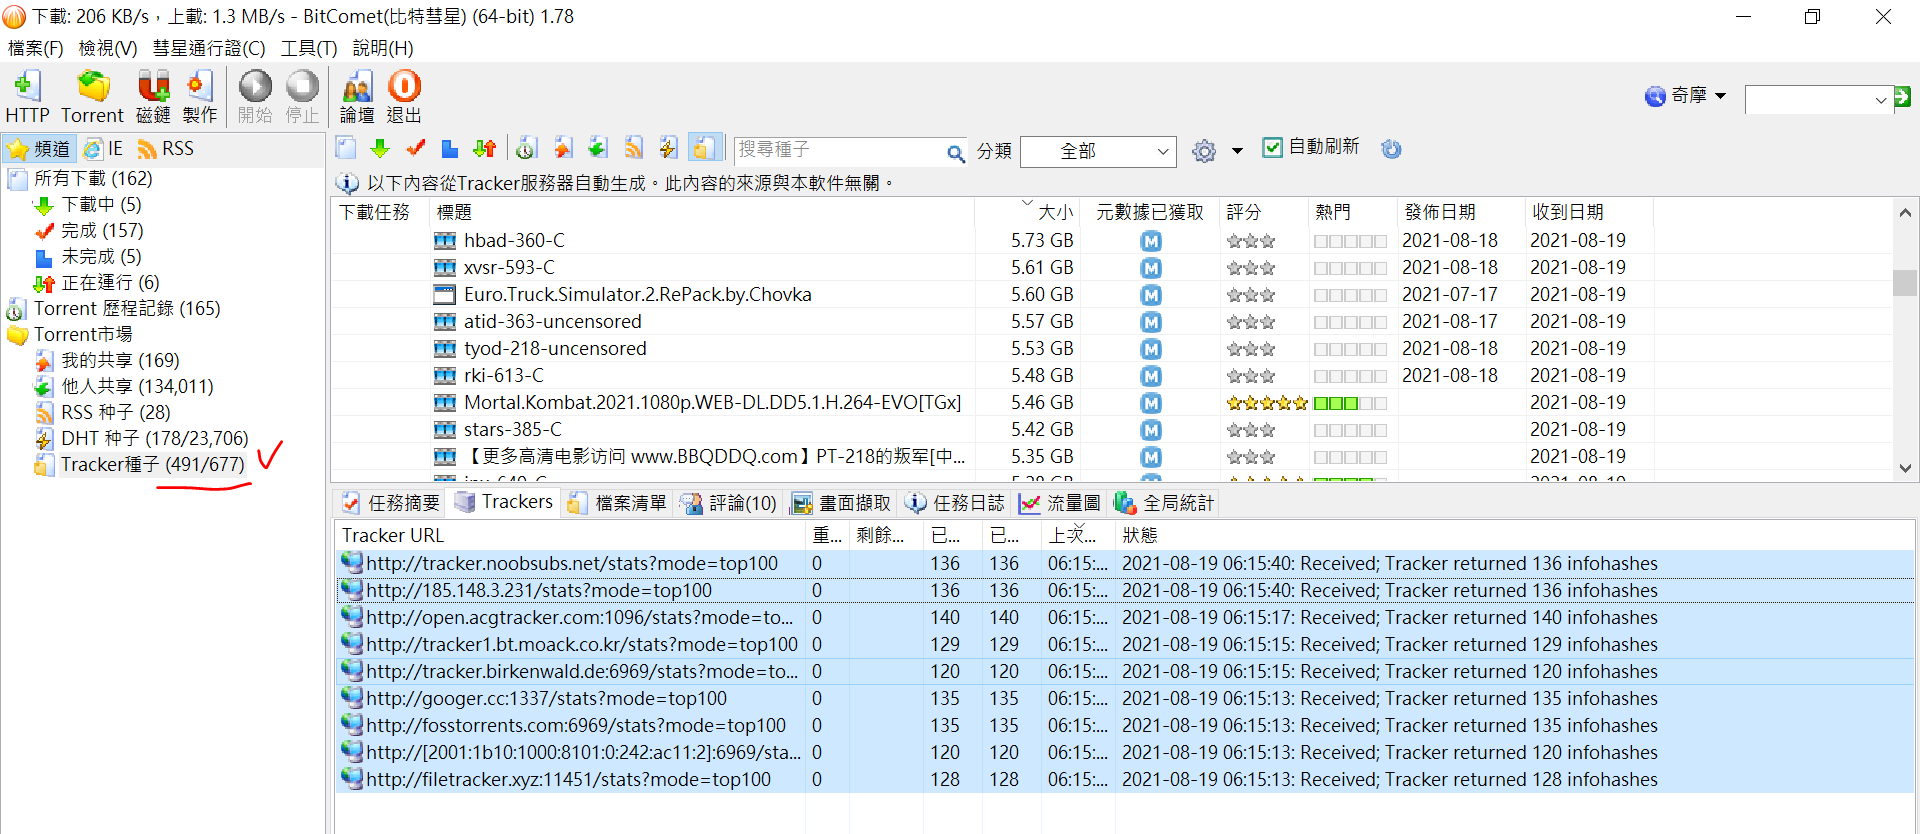The height and width of the screenshot is (834, 1920).
Task: Open the 奇摩 search engine dropdown arrow
Action: (1721, 96)
